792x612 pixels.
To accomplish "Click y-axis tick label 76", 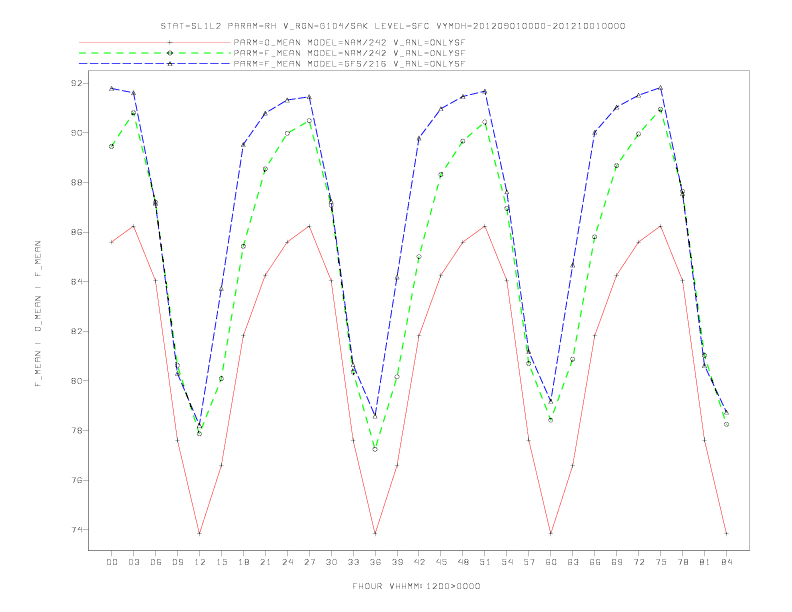I will point(77,480).
